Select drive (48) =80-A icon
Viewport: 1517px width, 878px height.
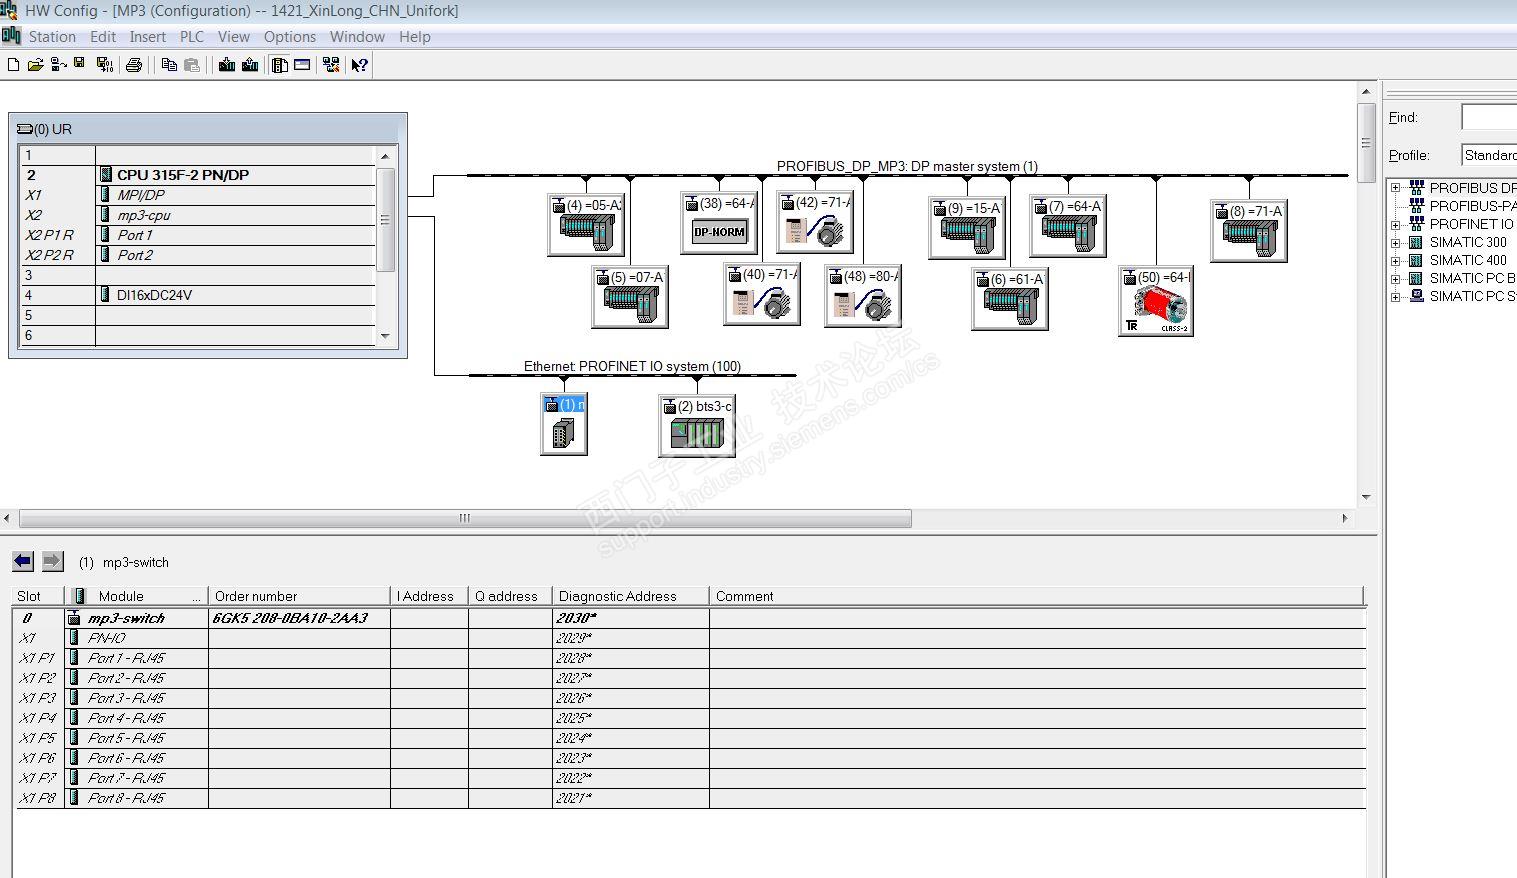pyautogui.click(x=863, y=296)
